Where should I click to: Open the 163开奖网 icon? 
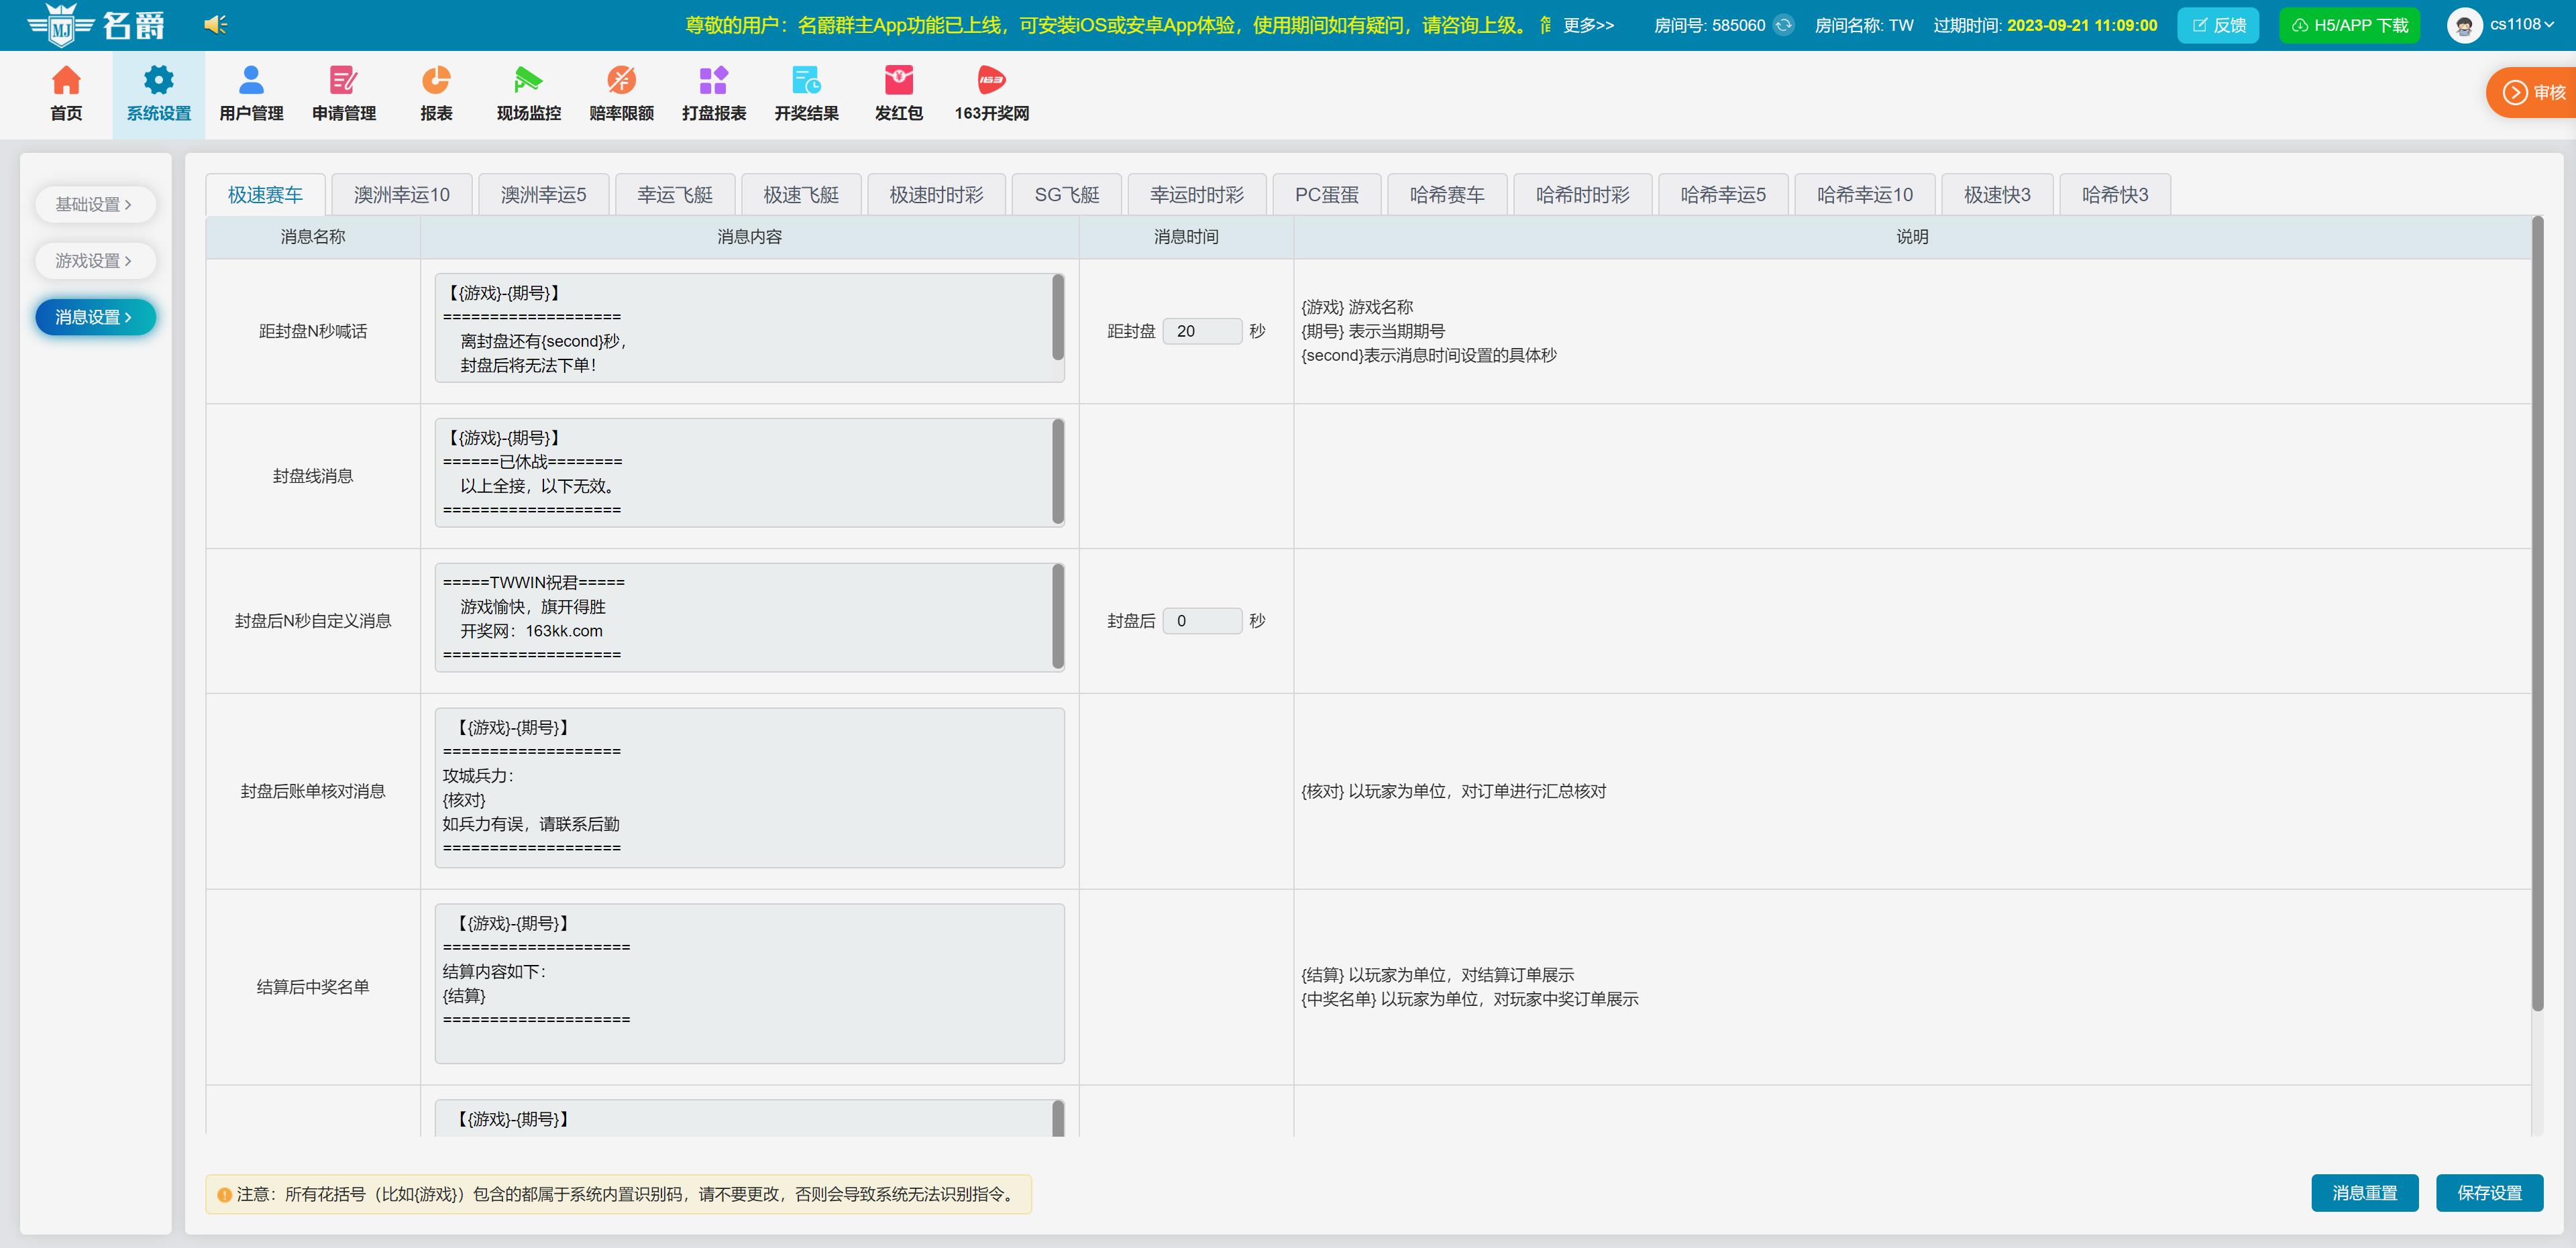point(991,81)
